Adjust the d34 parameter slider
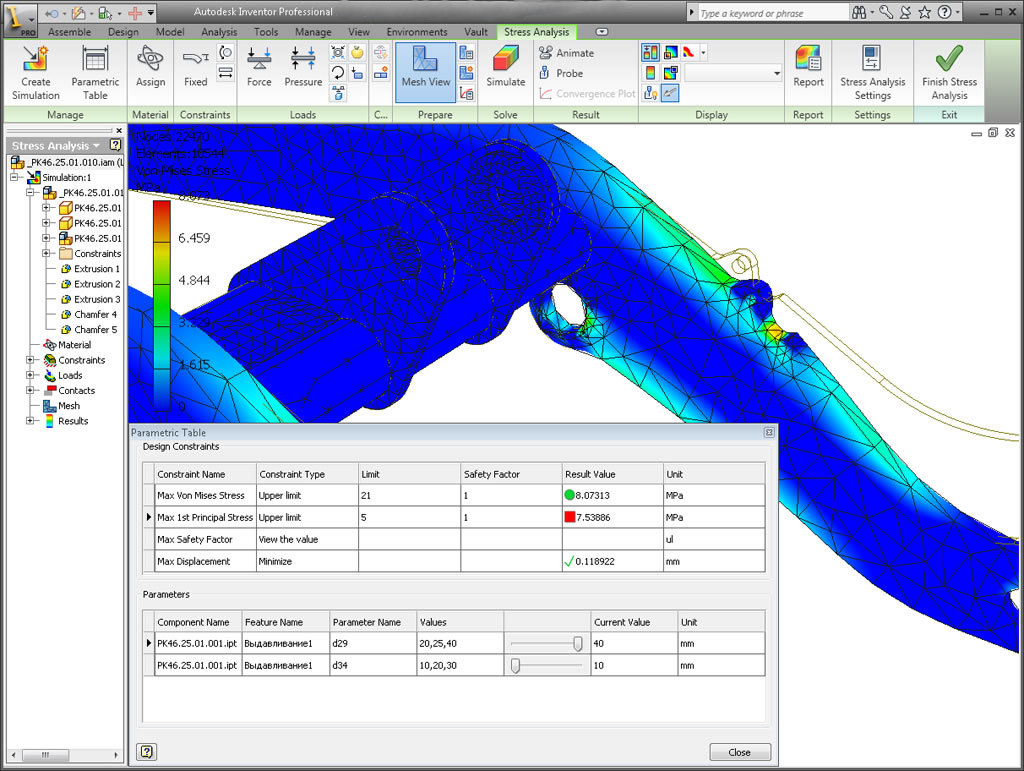Screen dimensions: 1024x771 (515, 665)
